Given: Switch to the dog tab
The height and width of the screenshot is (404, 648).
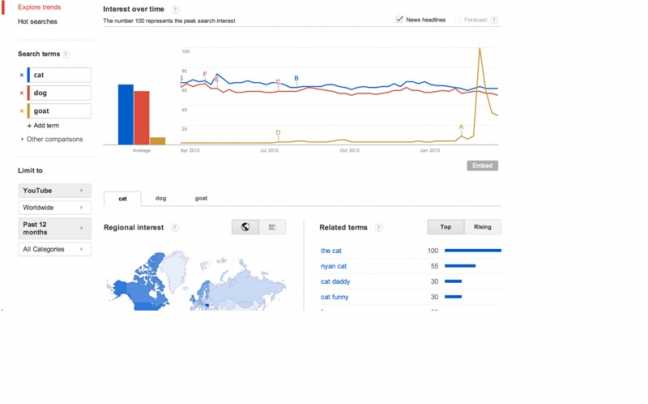Looking at the screenshot, I should tap(161, 198).
